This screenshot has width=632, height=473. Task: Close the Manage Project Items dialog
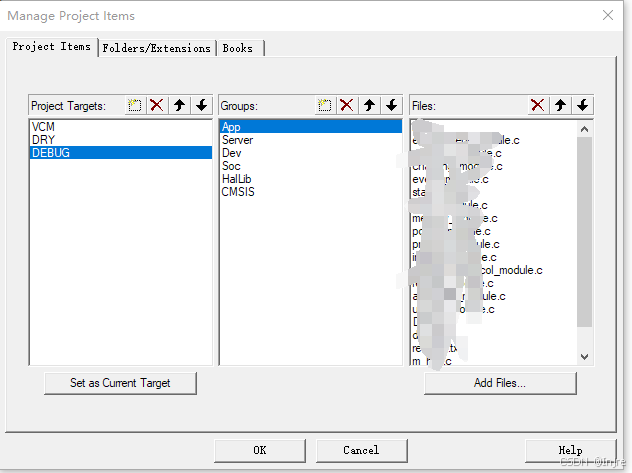pos(608,15)
